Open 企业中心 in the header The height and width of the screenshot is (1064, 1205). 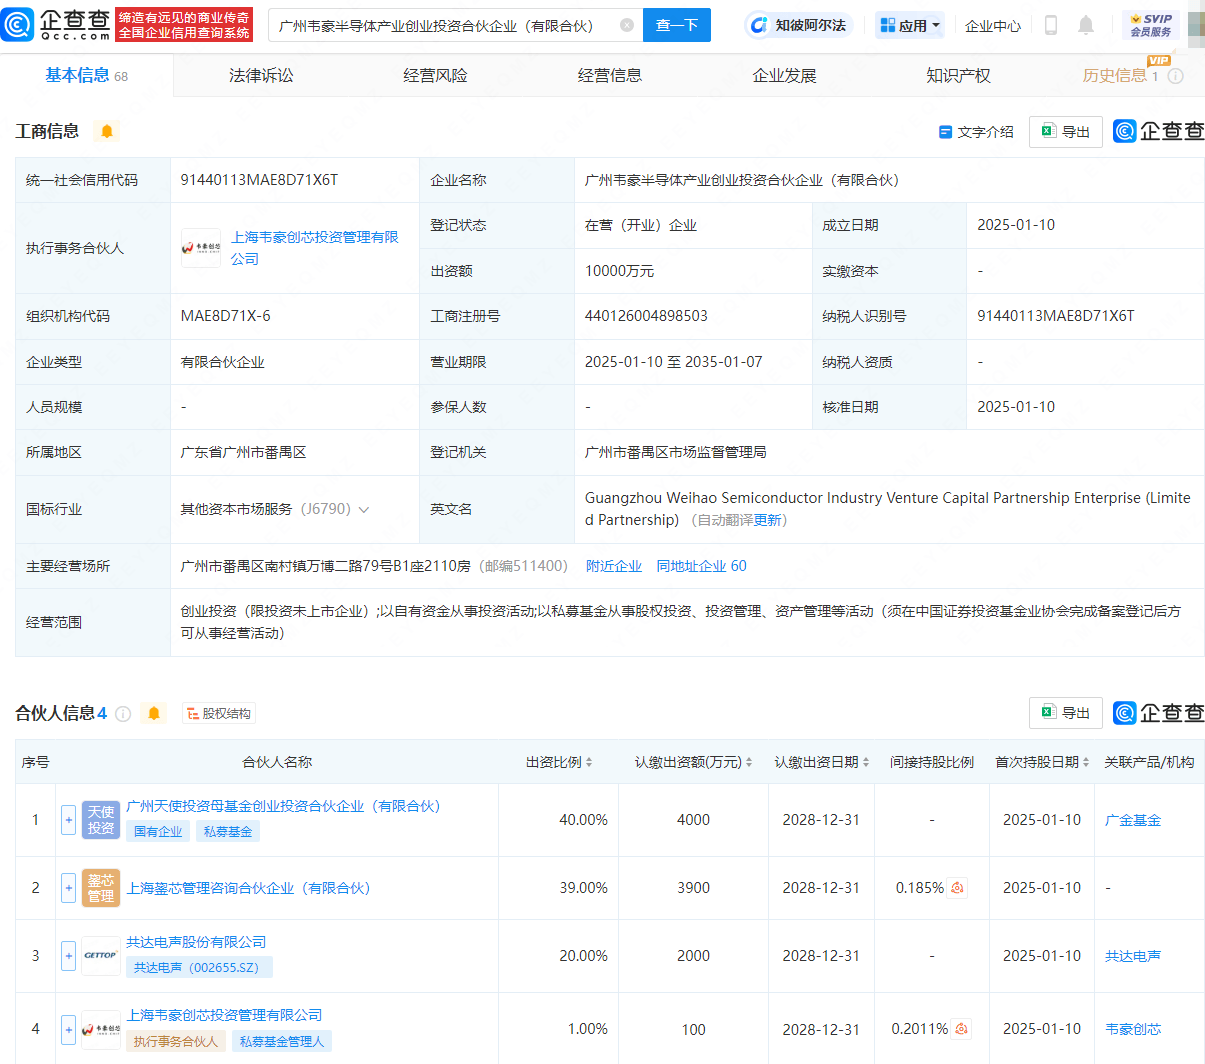point(993,26)
